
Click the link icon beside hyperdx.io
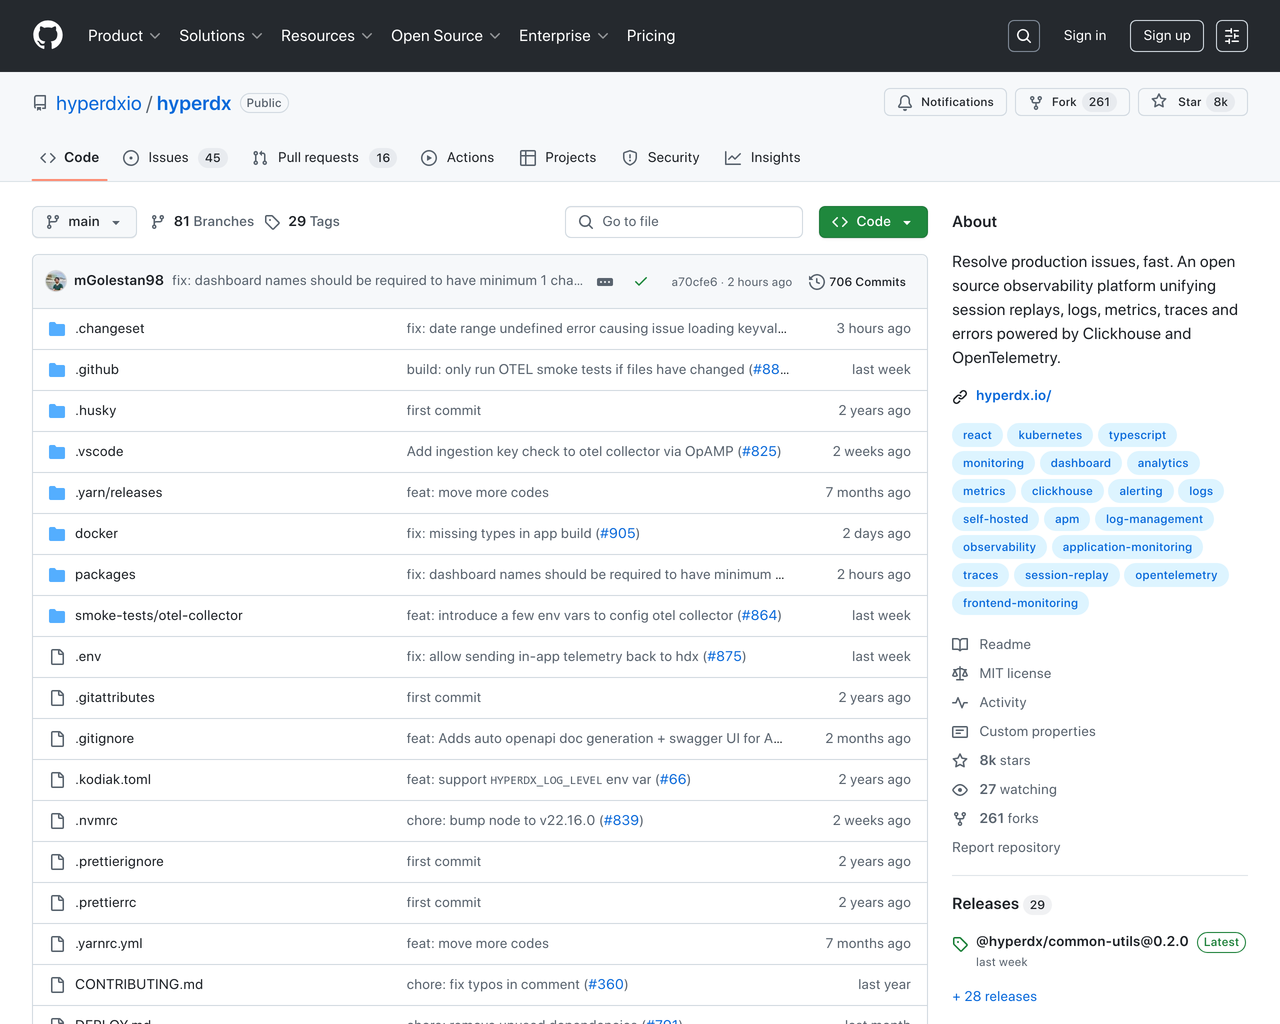(960, 397)
